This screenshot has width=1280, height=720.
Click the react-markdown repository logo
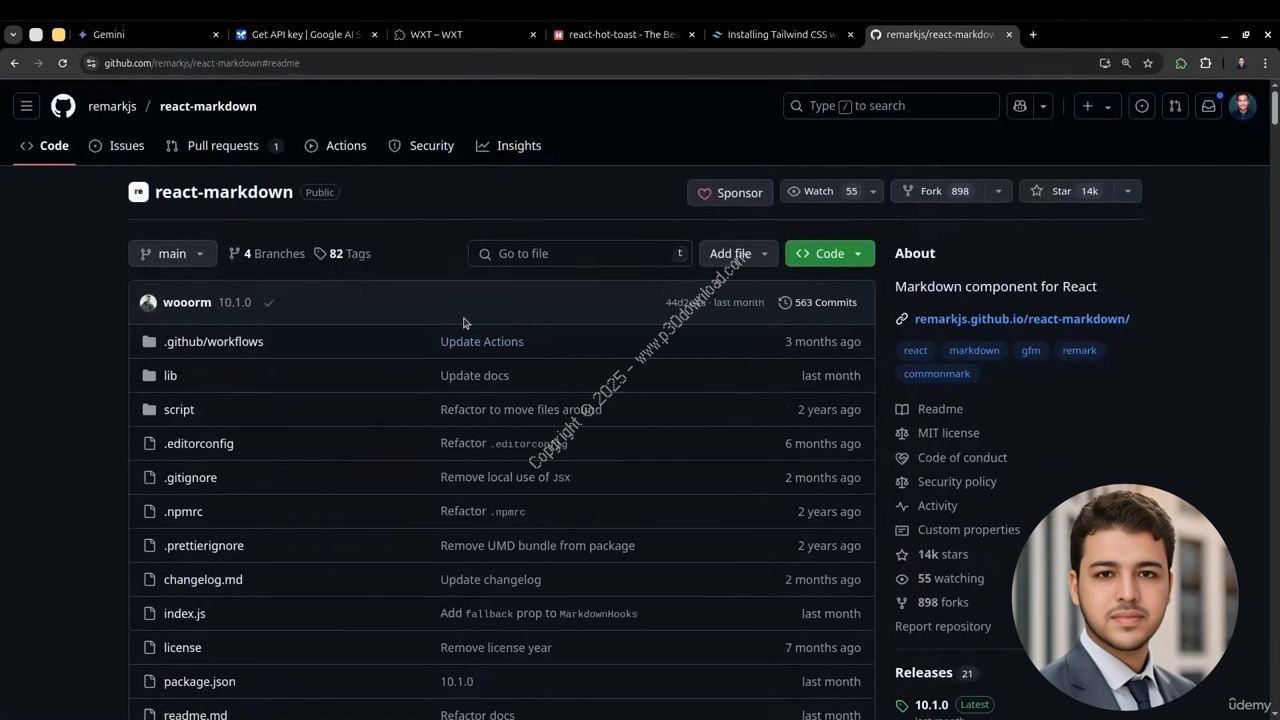point(138,192)
